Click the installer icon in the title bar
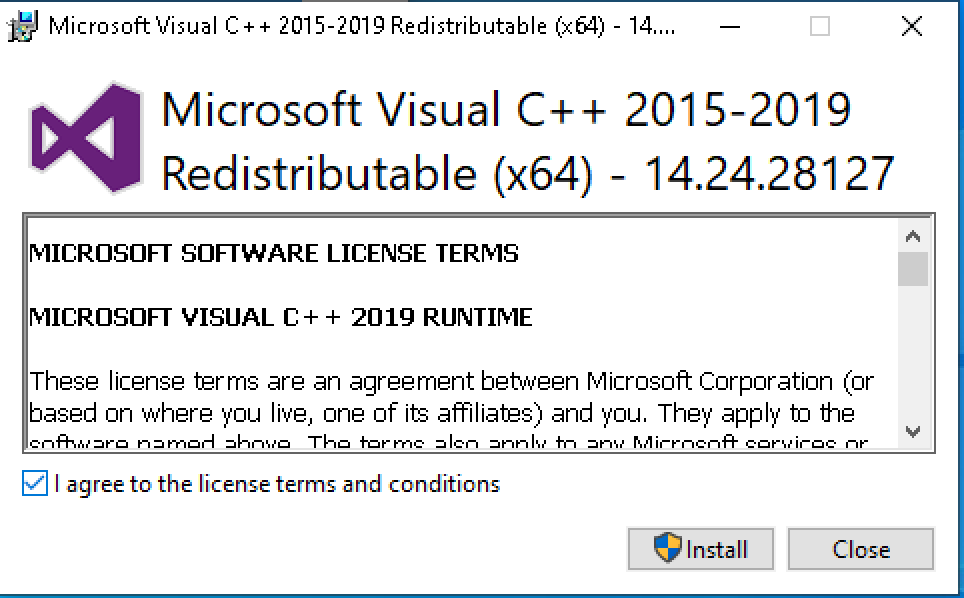 pyautogui.click(x=22, y=26)
